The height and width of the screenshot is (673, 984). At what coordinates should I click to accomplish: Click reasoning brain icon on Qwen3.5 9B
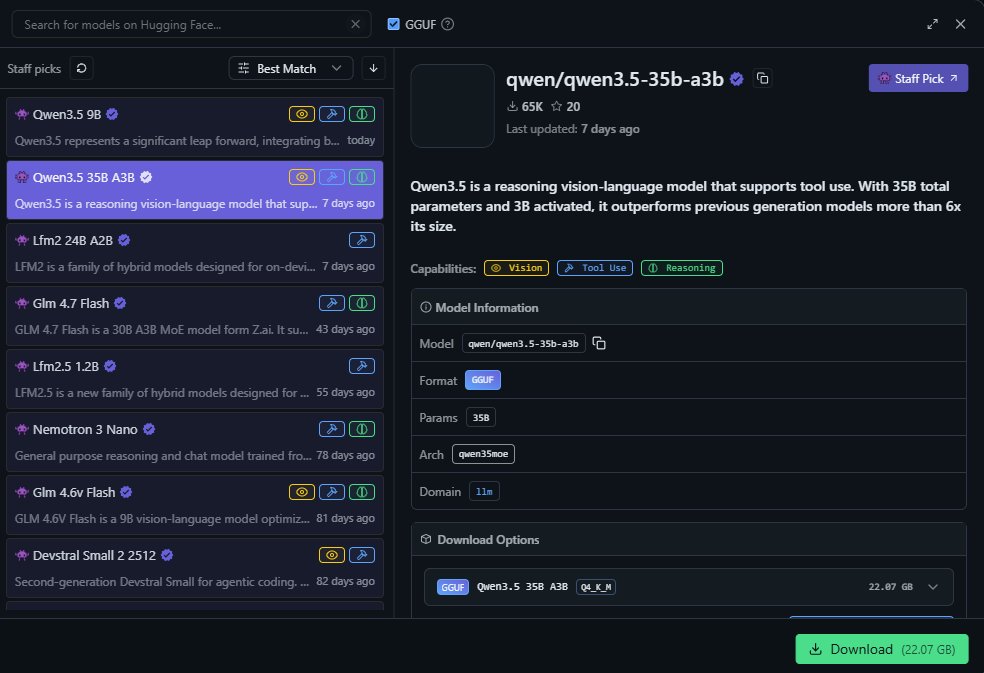[362, 114]
